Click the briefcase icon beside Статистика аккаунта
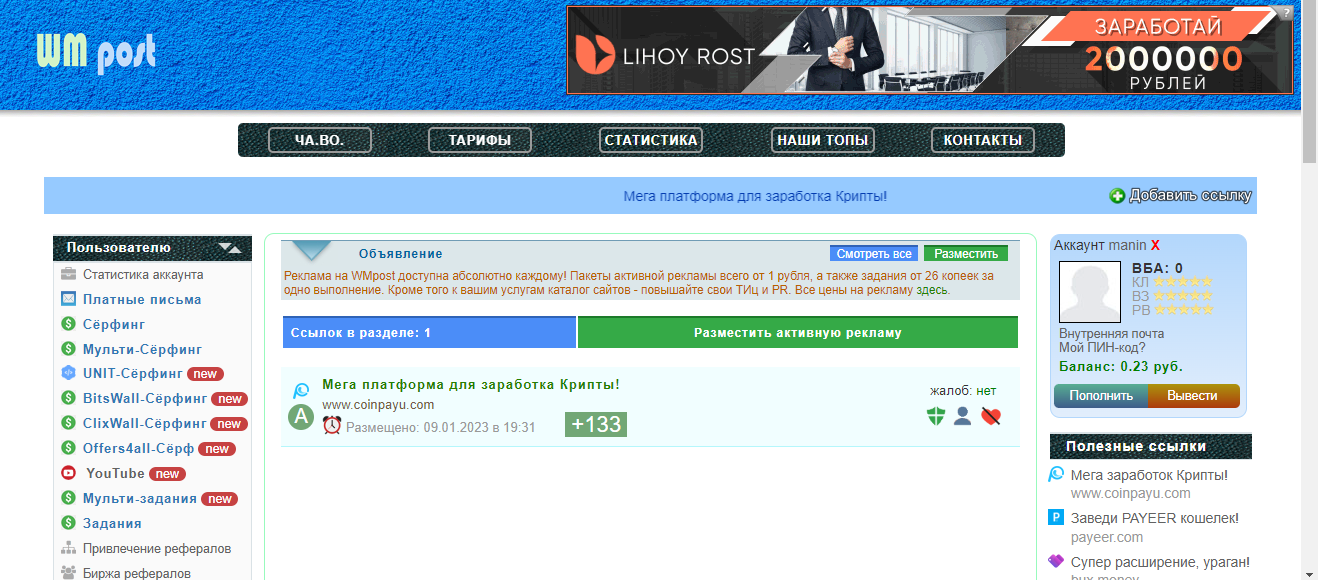Viewport: 1318px width, 580px height. pyautogui.click(x=69, y=274)
